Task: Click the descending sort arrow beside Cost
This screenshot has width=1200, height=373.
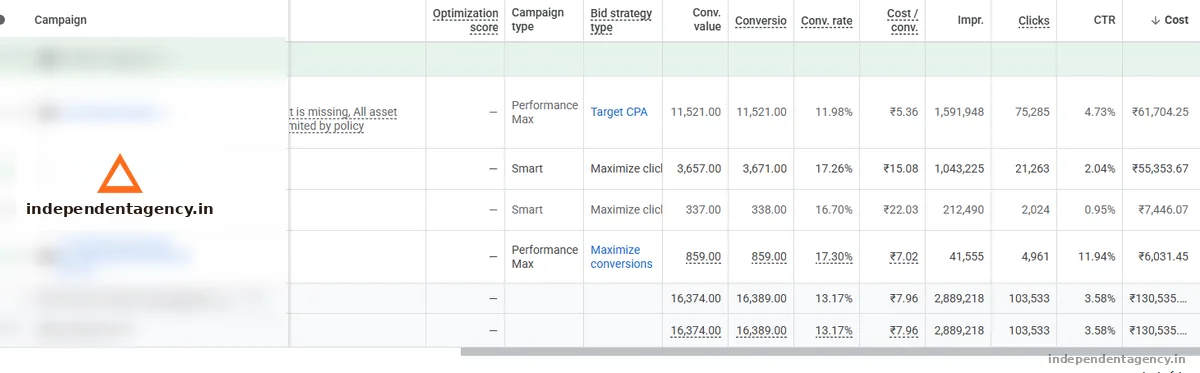Action: [x=1155, y=20]
